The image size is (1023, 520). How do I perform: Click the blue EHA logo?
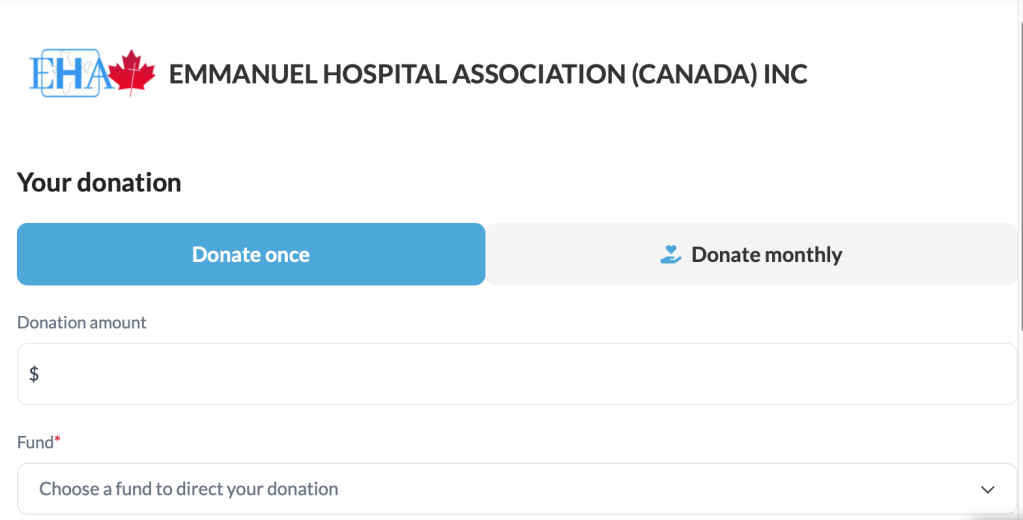pos(67,74)
